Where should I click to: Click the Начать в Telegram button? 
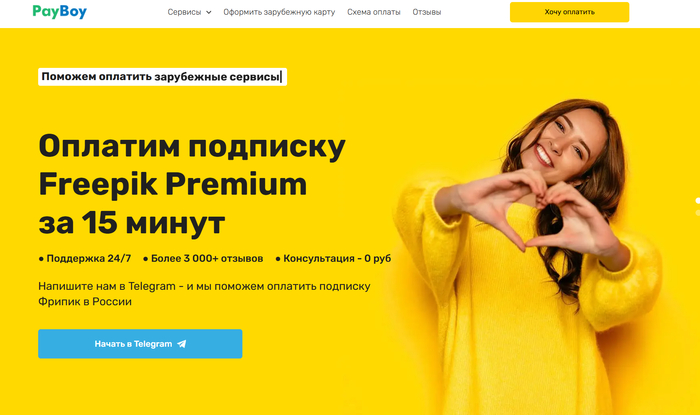click(140, 344)
